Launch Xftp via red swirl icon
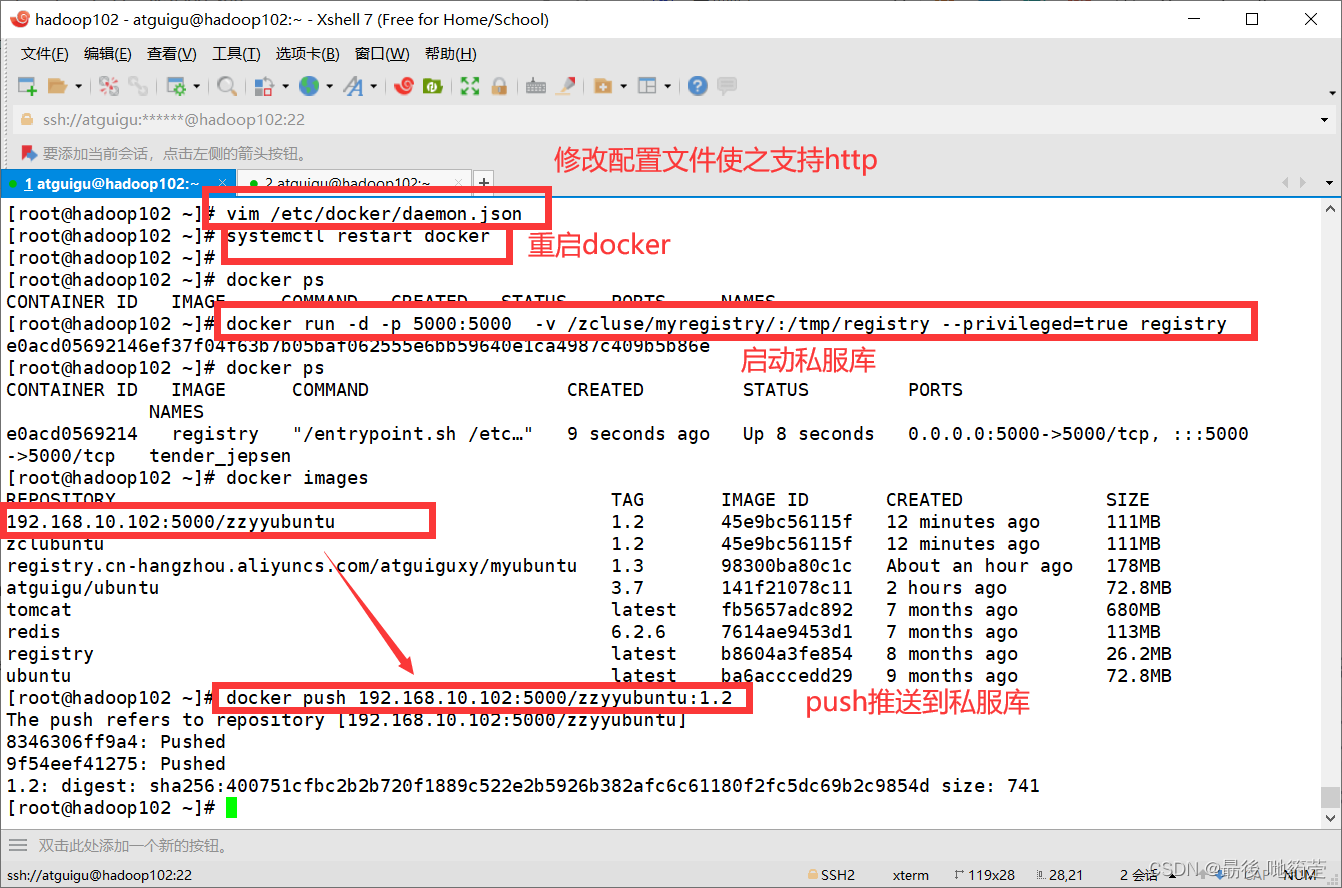 click(404, 86)
